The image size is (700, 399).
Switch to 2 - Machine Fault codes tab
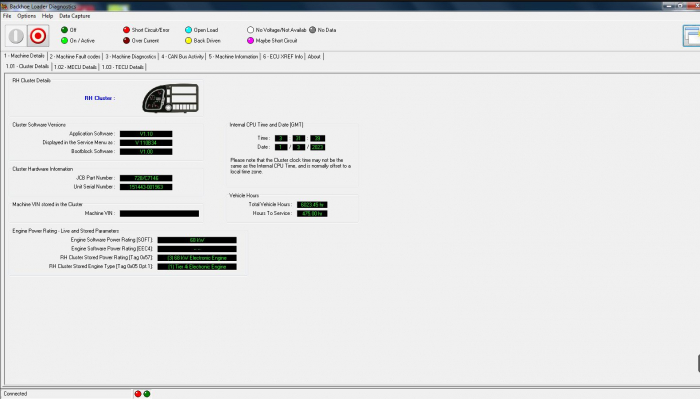[x=75, y=57]
